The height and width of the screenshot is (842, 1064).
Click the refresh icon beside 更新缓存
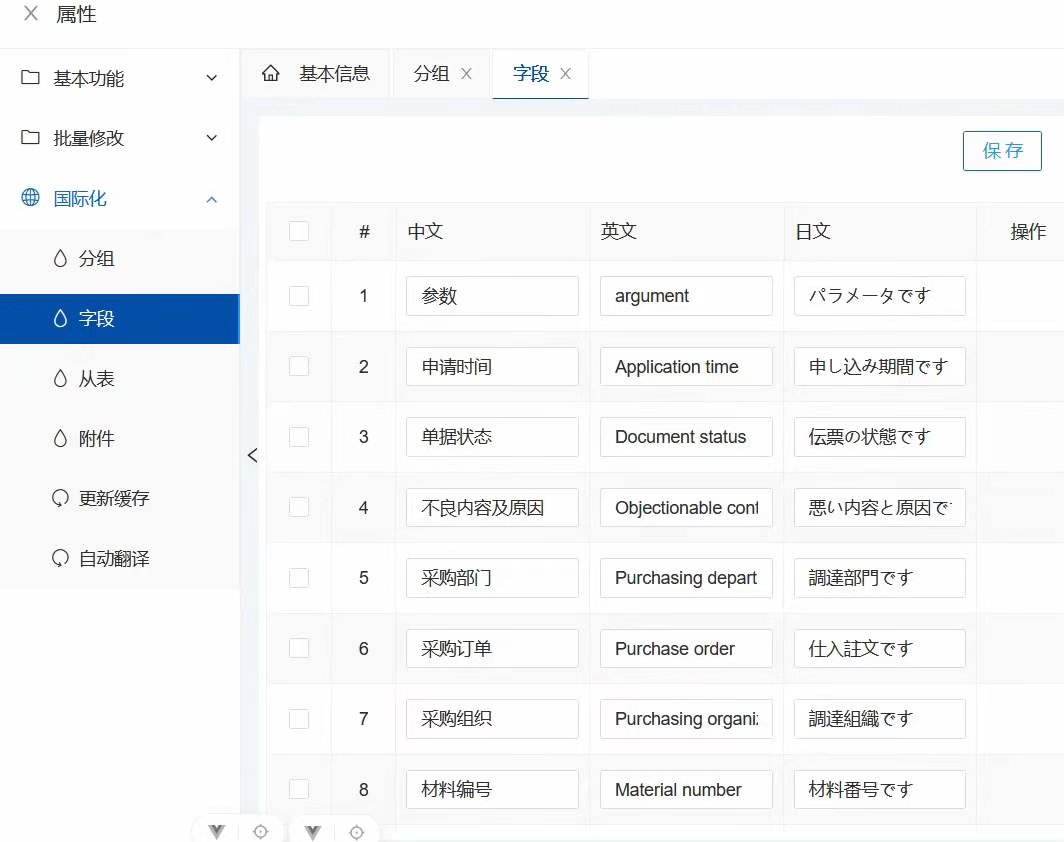60,498
